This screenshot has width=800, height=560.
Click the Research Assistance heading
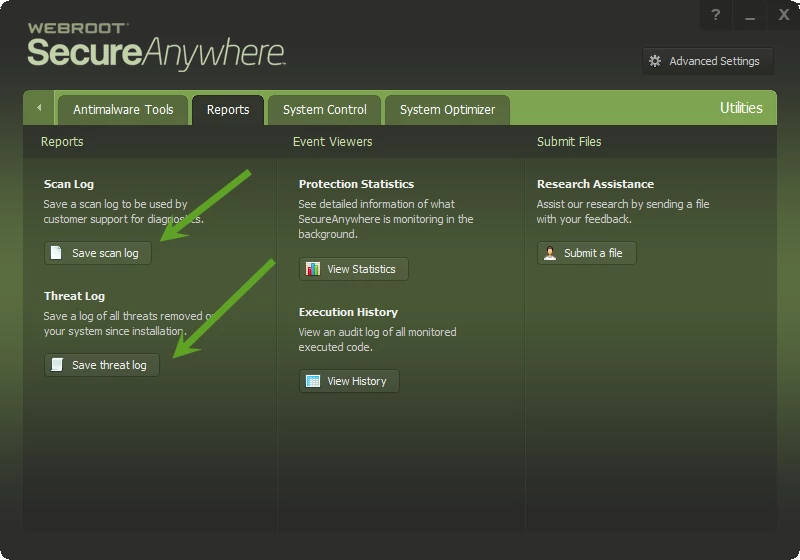pos(595,184)
